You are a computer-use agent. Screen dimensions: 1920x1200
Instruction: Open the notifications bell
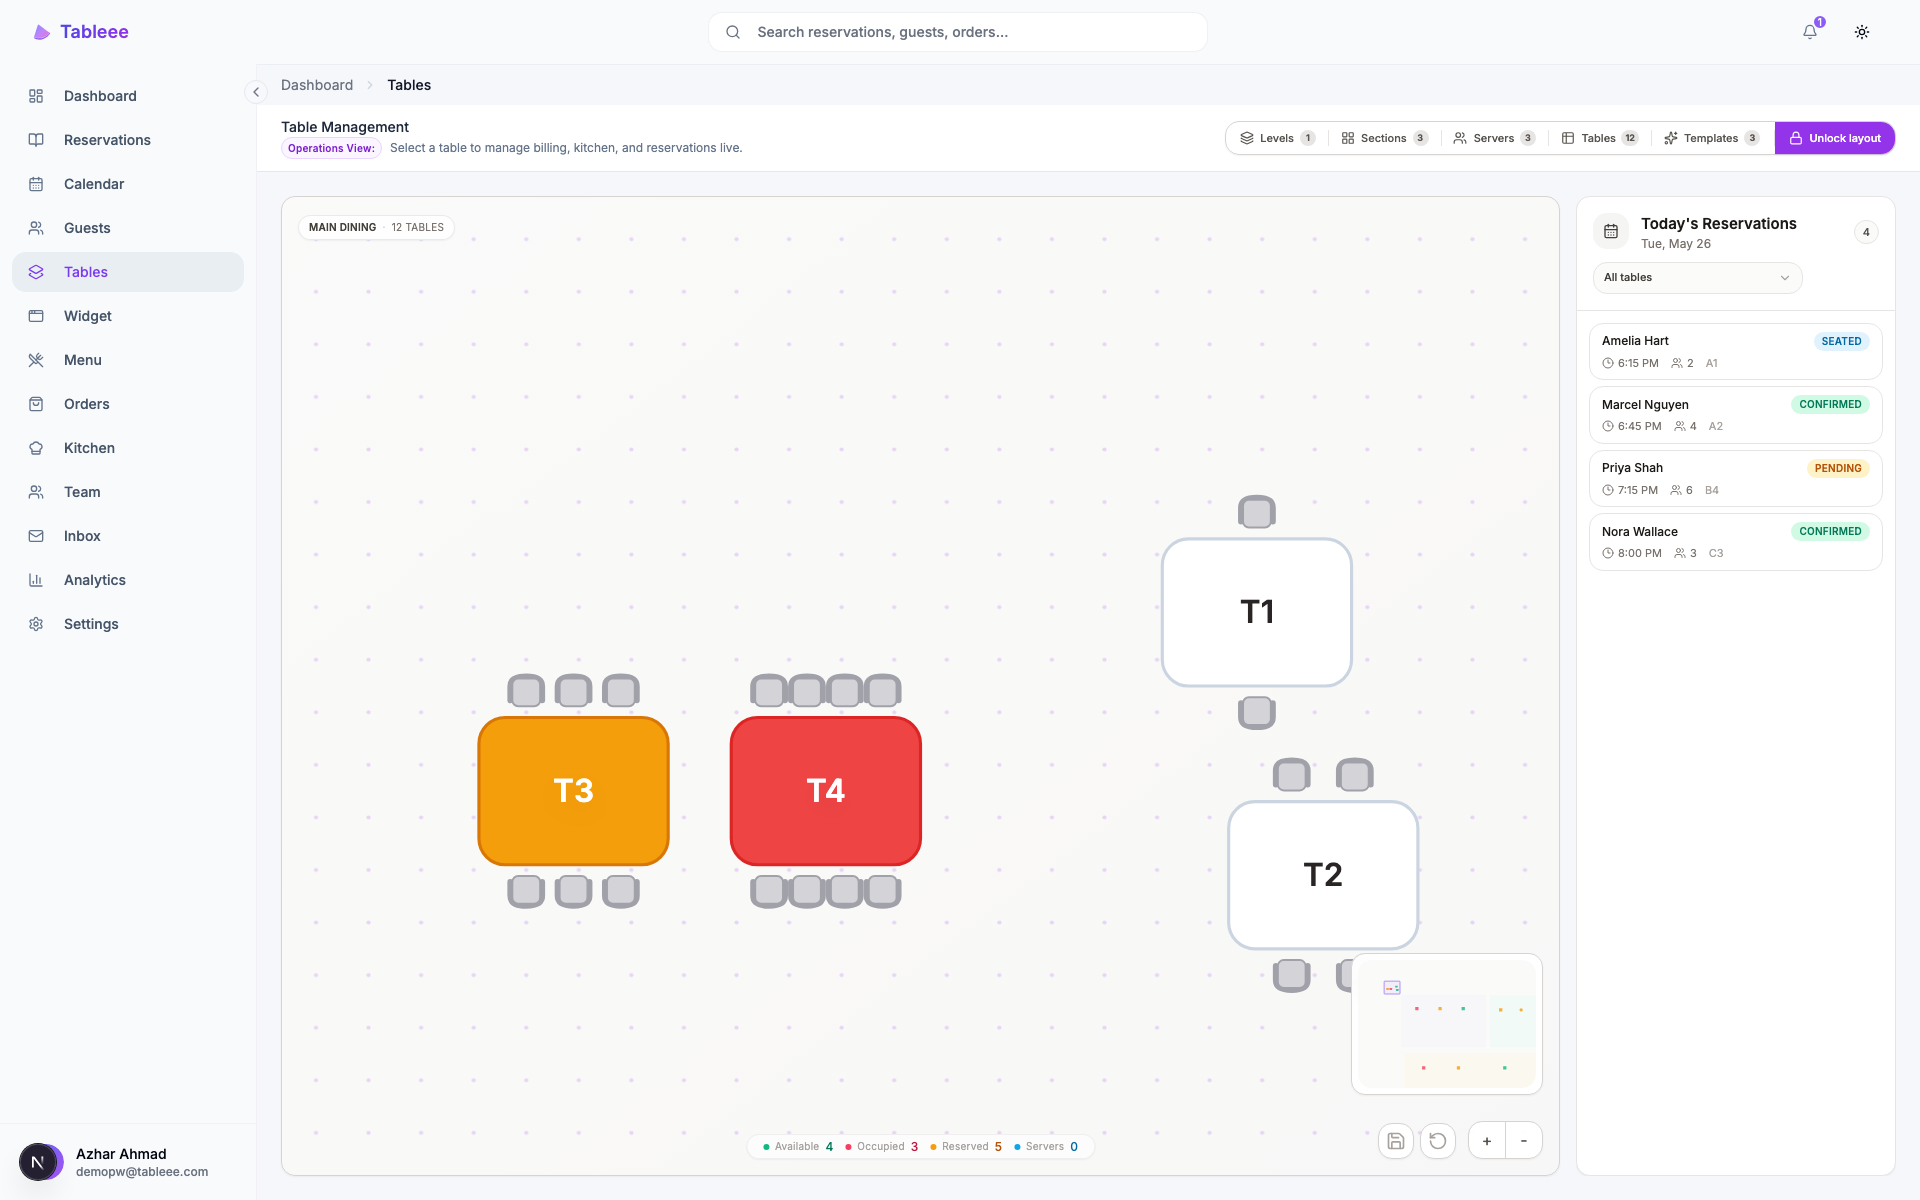tap(1810, 32)
